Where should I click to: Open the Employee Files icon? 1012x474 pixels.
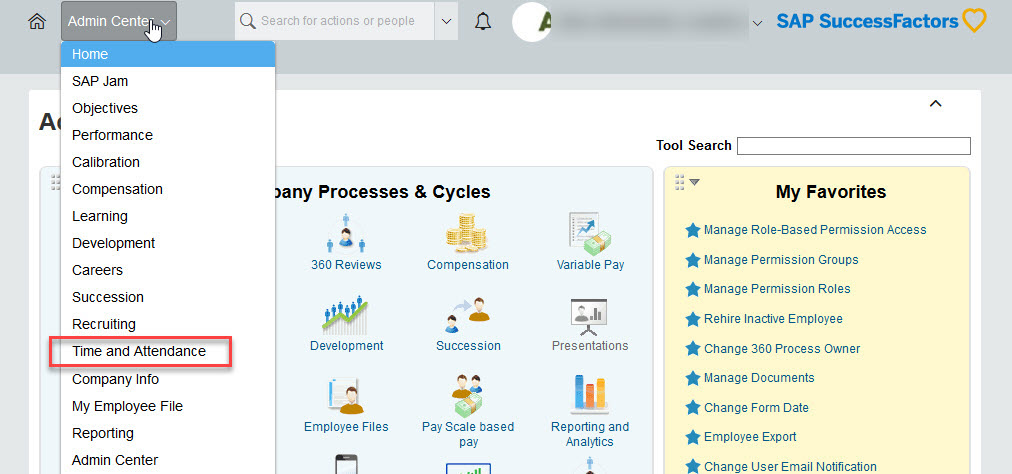pos(346,396)
